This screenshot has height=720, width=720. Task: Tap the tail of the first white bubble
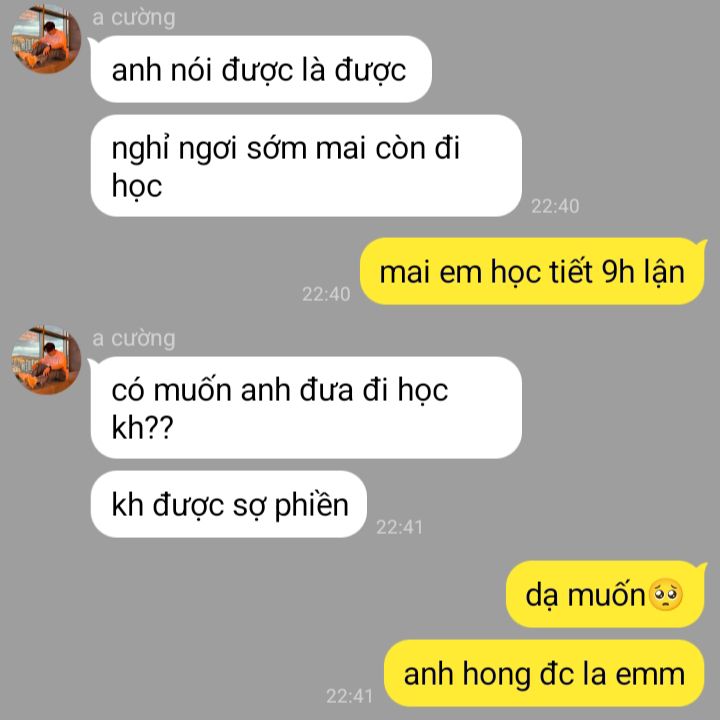coord(91,42)
